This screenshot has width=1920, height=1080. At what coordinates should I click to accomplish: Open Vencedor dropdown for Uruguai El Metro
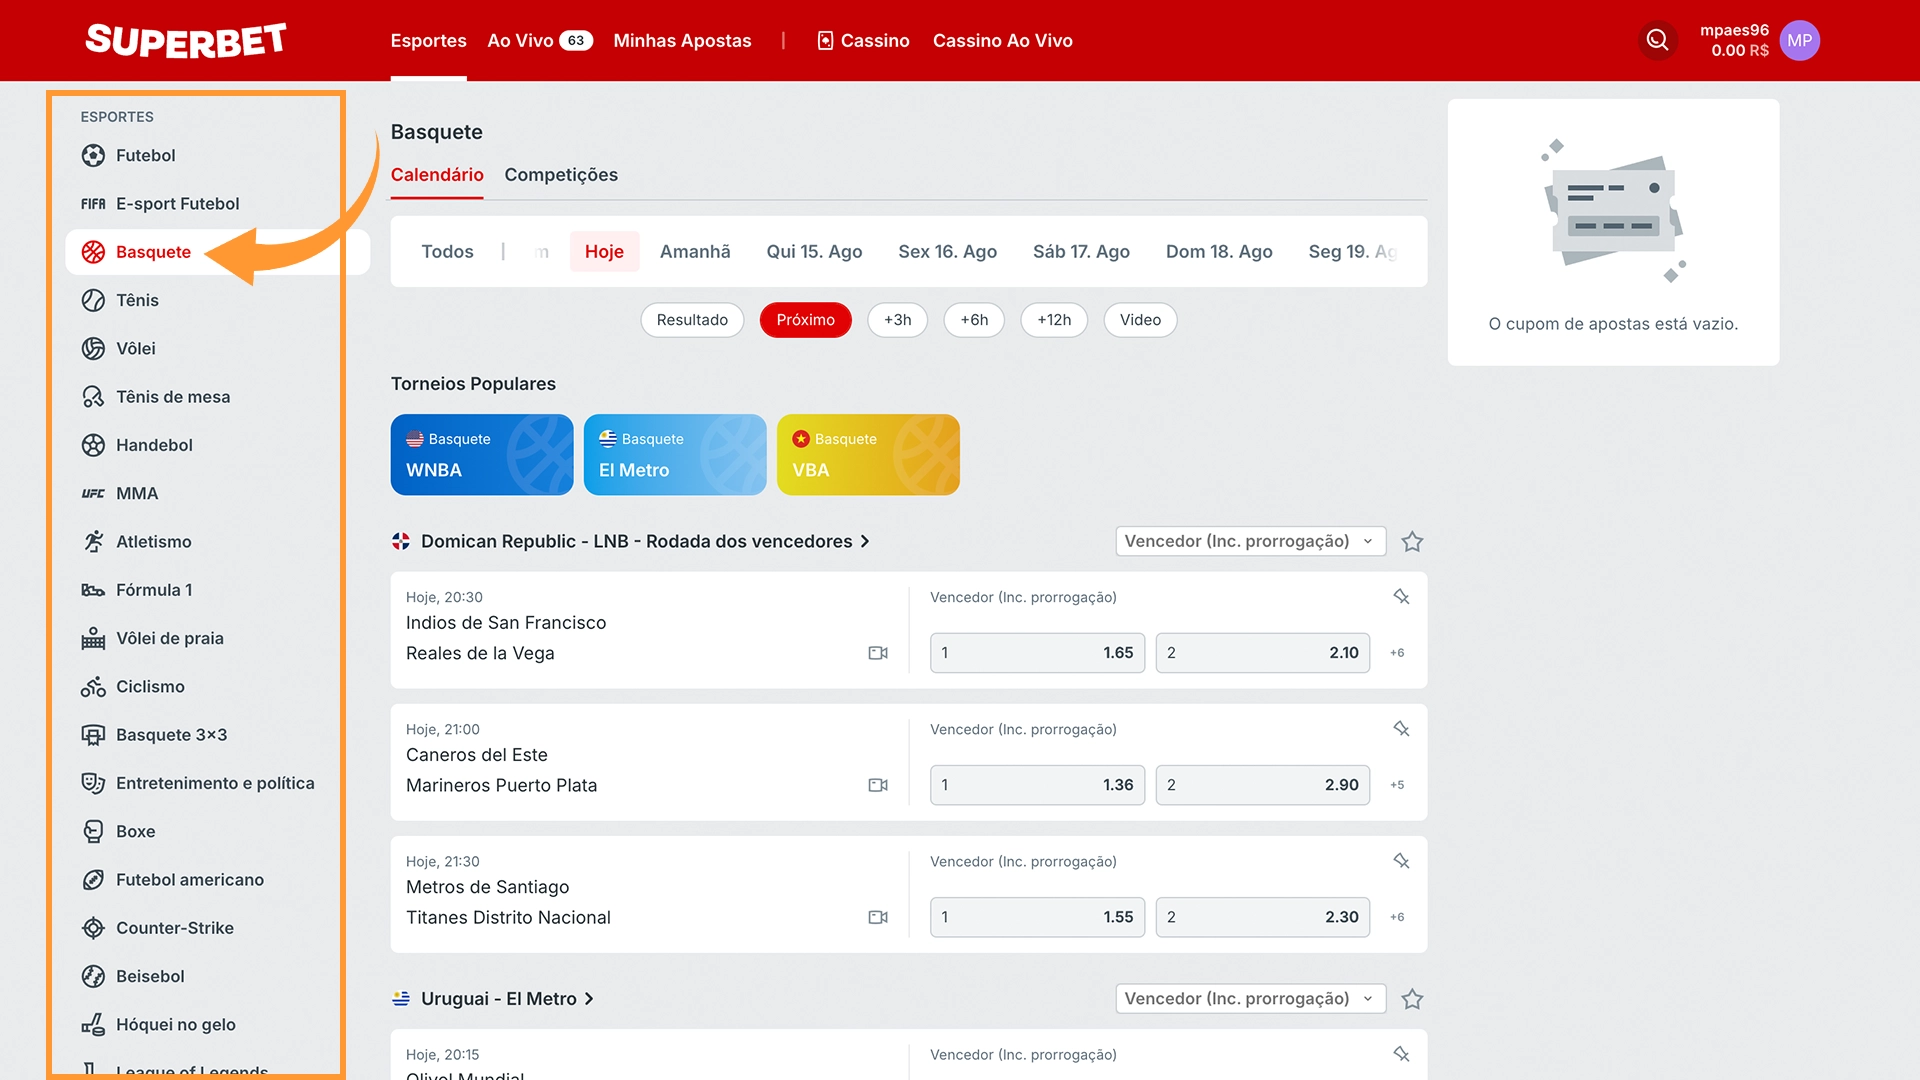pos(1250,999)
